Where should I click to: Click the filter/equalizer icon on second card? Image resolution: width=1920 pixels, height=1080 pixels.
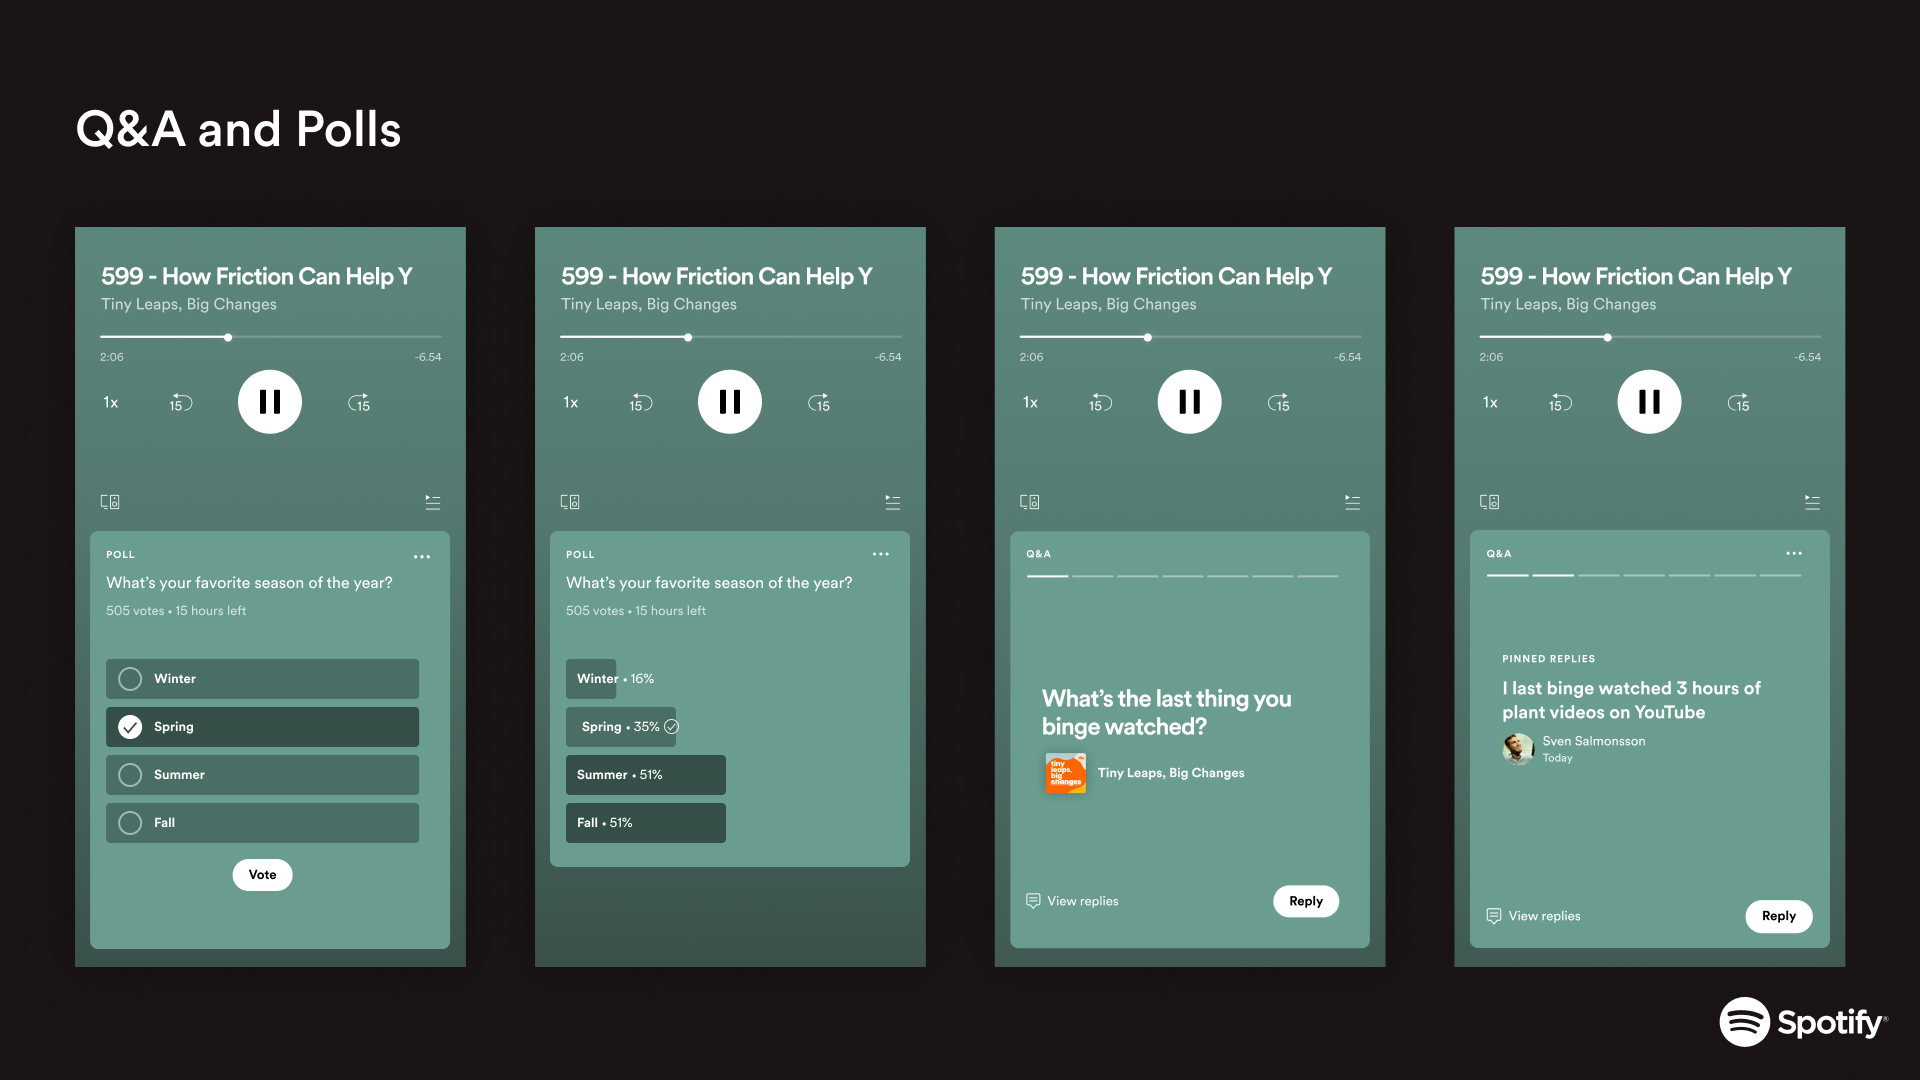point(891,501)
